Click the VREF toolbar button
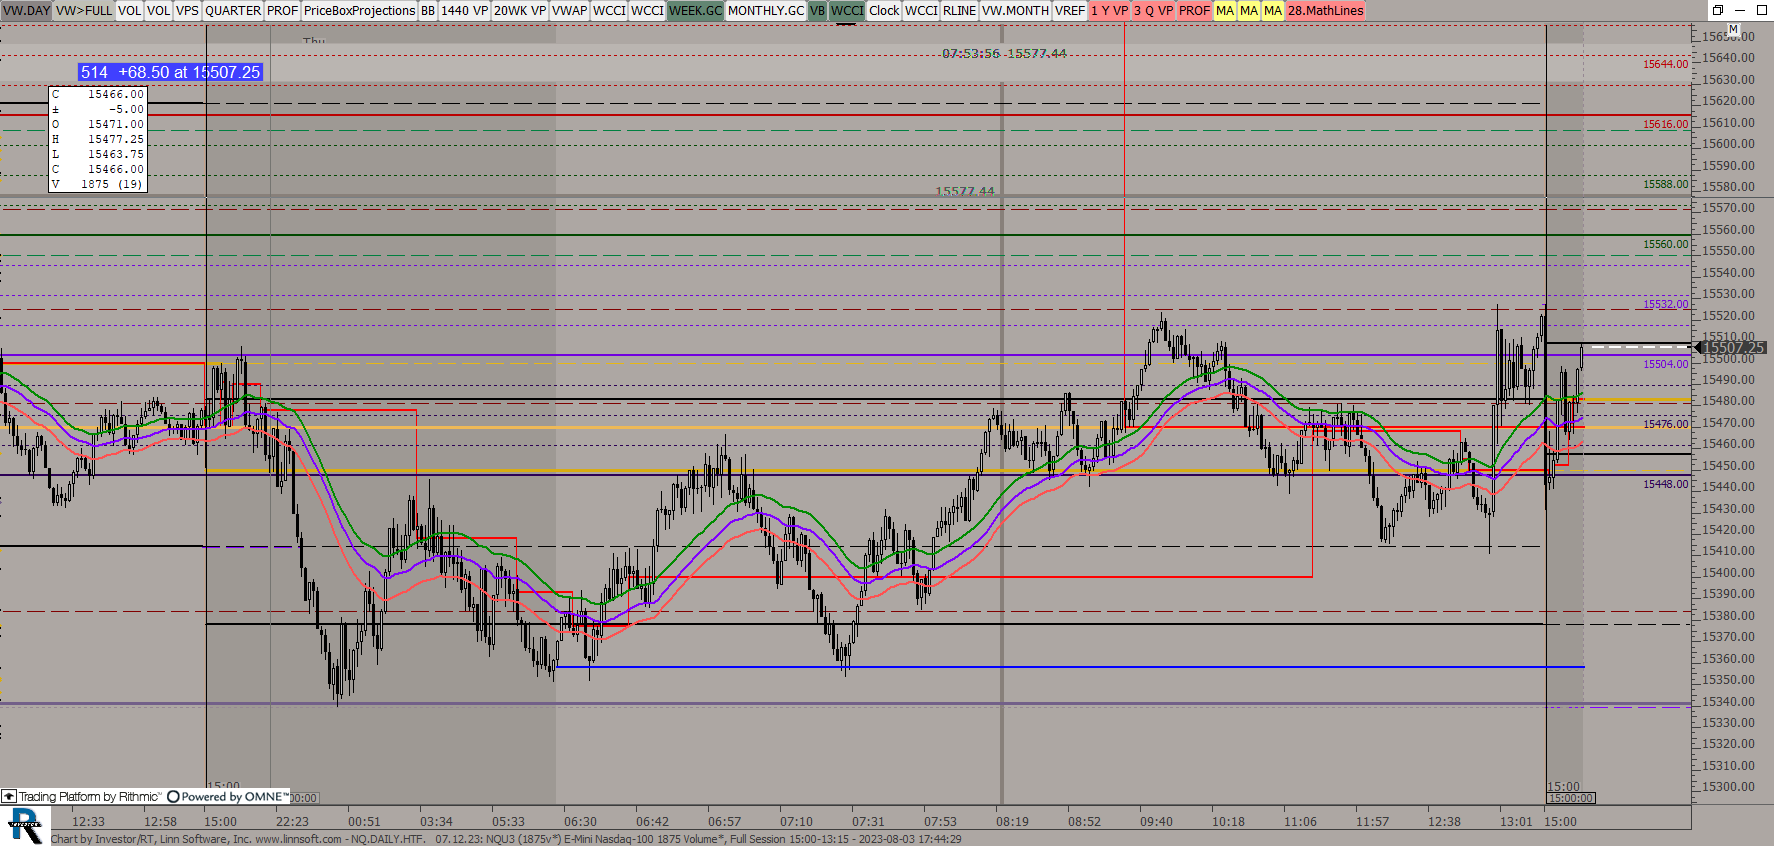This screenshot has width=1774, height=846. pyautogui.click(x=1069, y=10)
